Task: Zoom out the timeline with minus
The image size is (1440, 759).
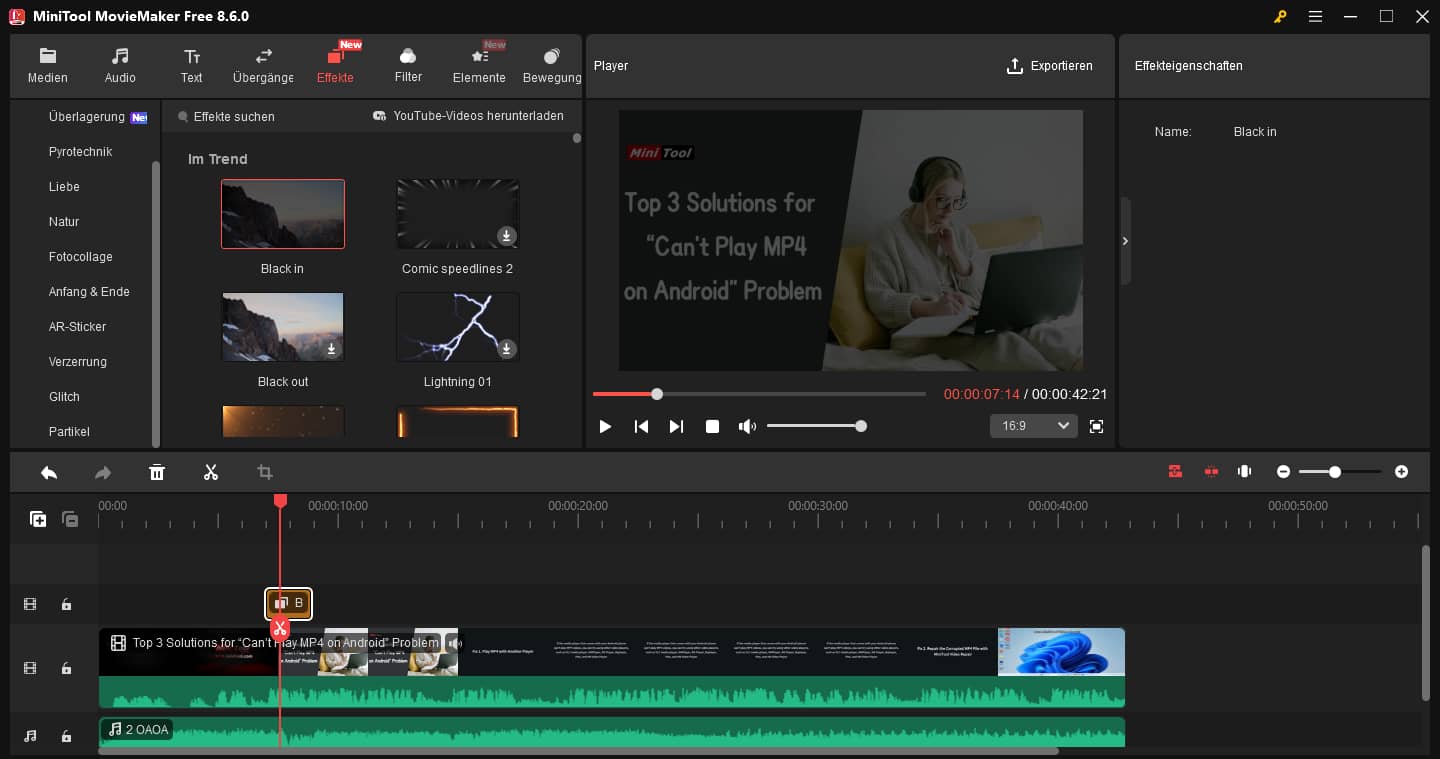Action: point(1283,471)
